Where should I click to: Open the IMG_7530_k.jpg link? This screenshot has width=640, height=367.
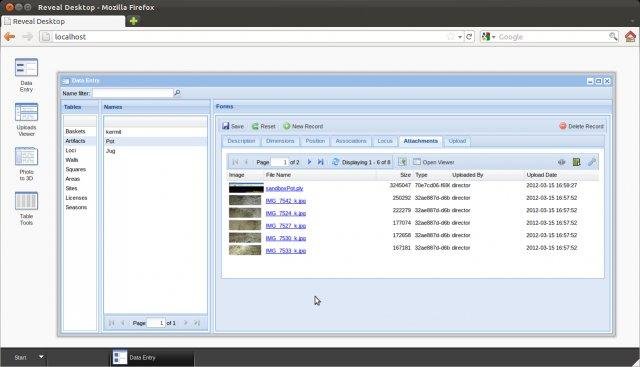286,238
